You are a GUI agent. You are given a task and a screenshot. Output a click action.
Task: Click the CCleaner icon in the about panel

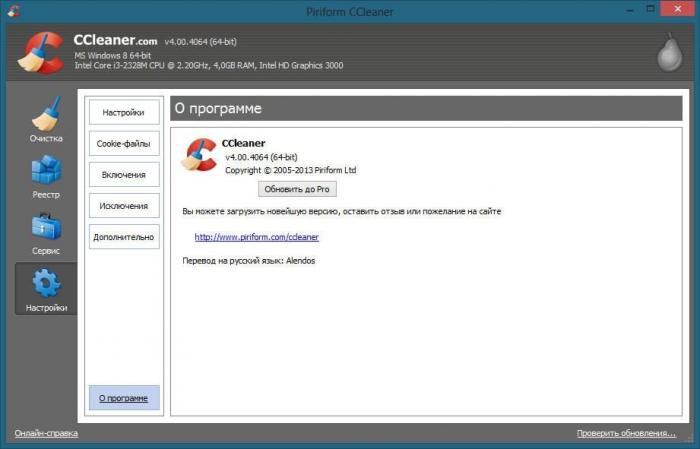pos(198,155)
